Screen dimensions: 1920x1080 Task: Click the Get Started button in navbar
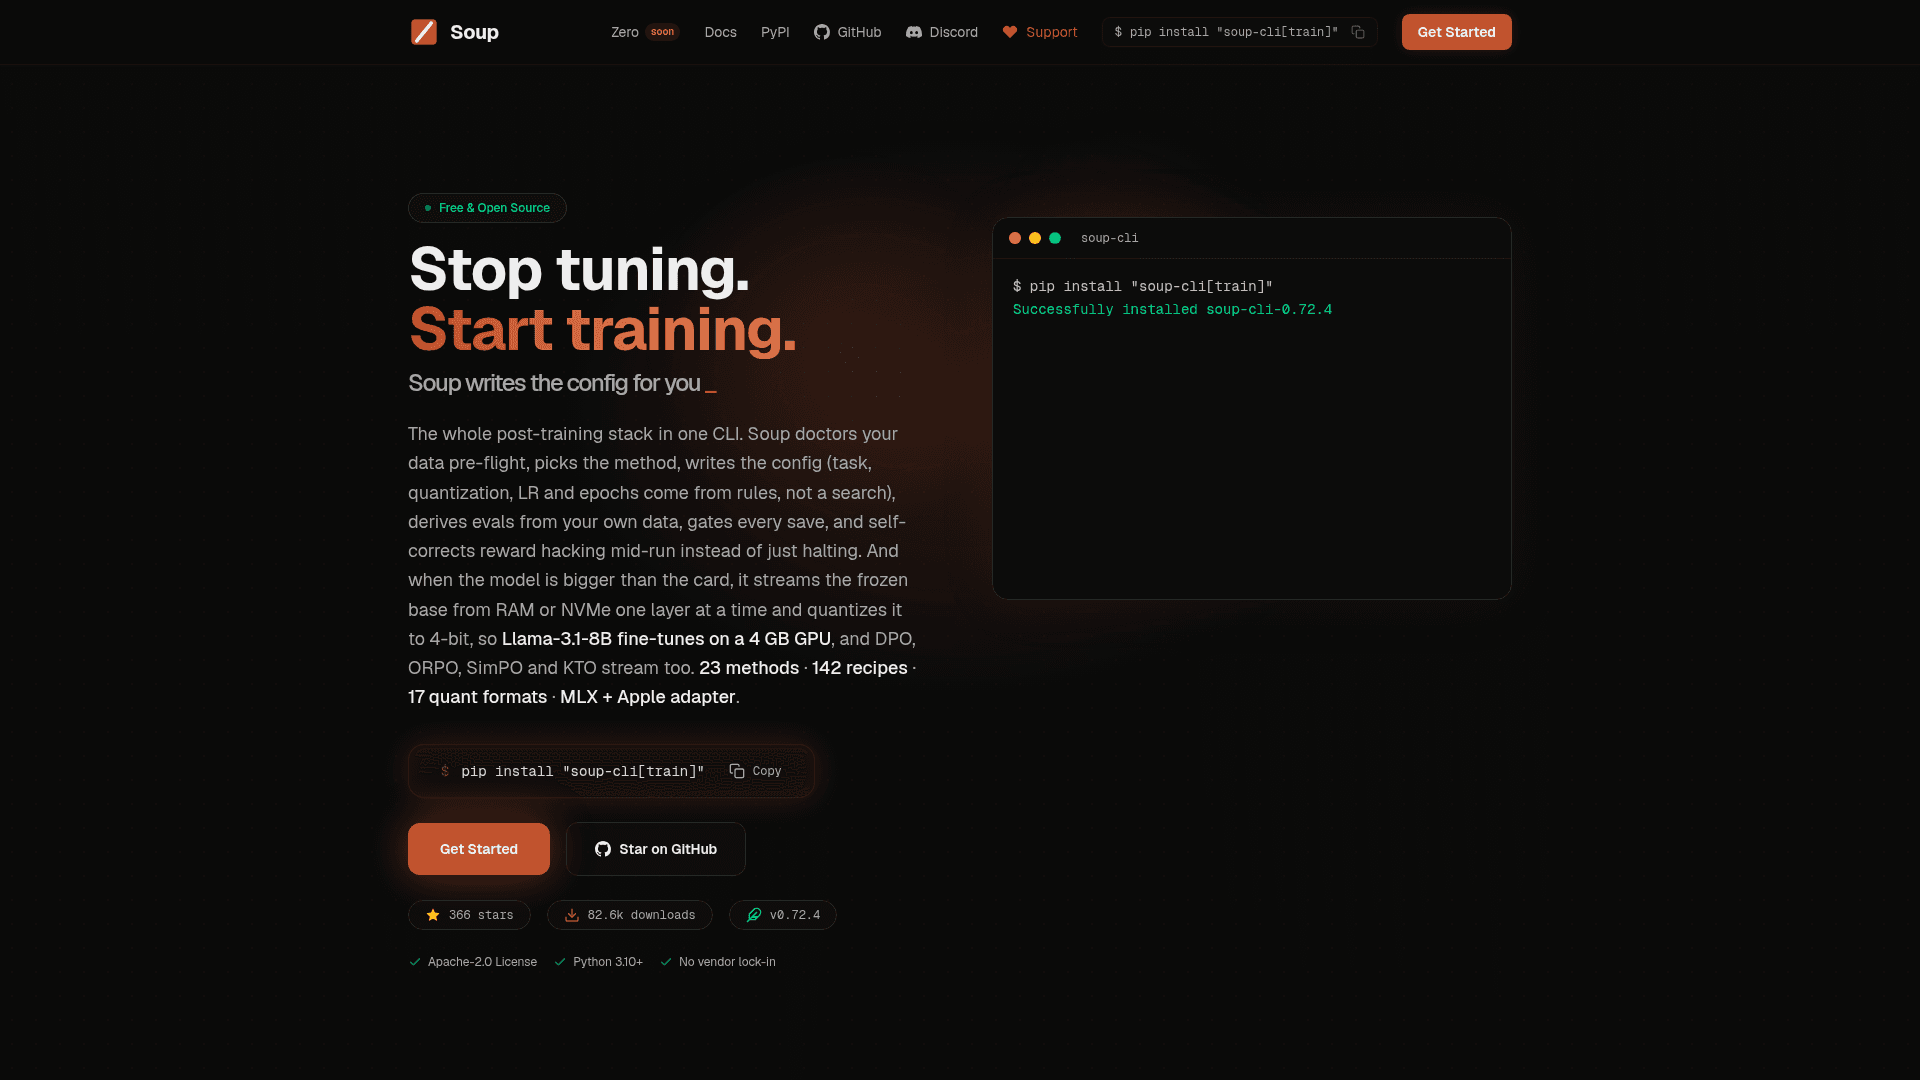click(x=1456, y=32)
